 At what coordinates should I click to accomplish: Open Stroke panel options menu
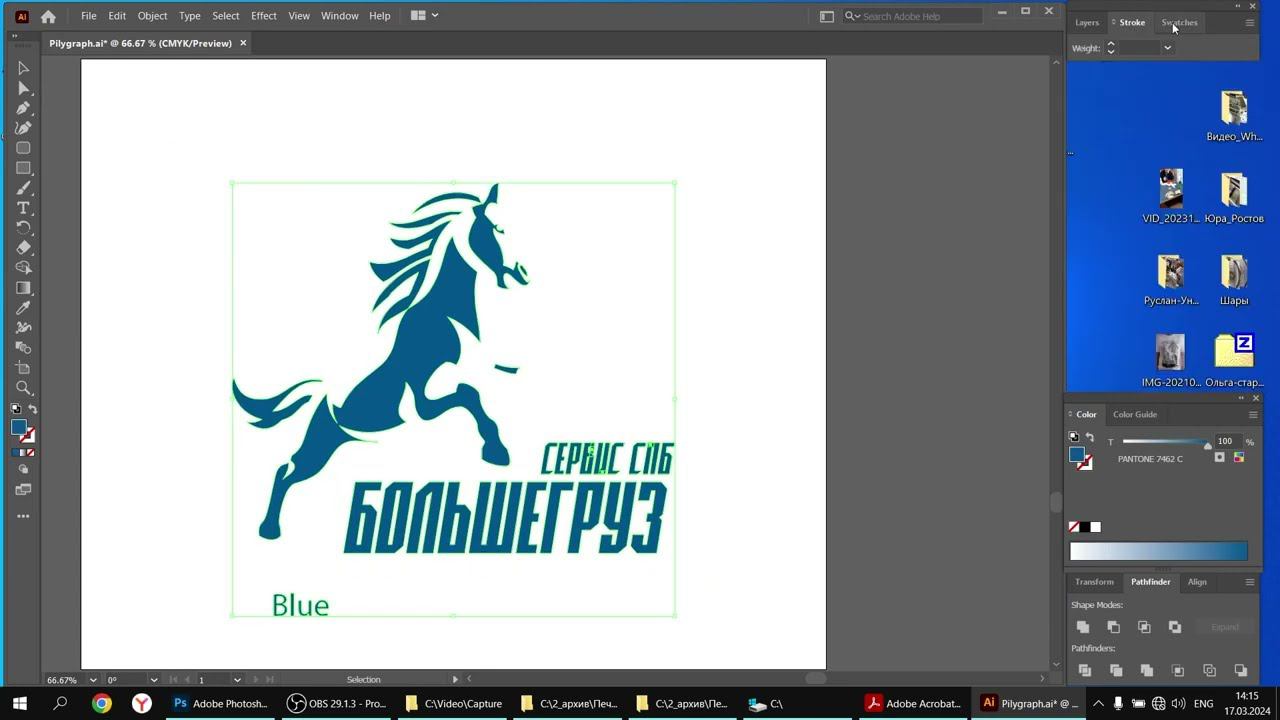click(1249, 22)
